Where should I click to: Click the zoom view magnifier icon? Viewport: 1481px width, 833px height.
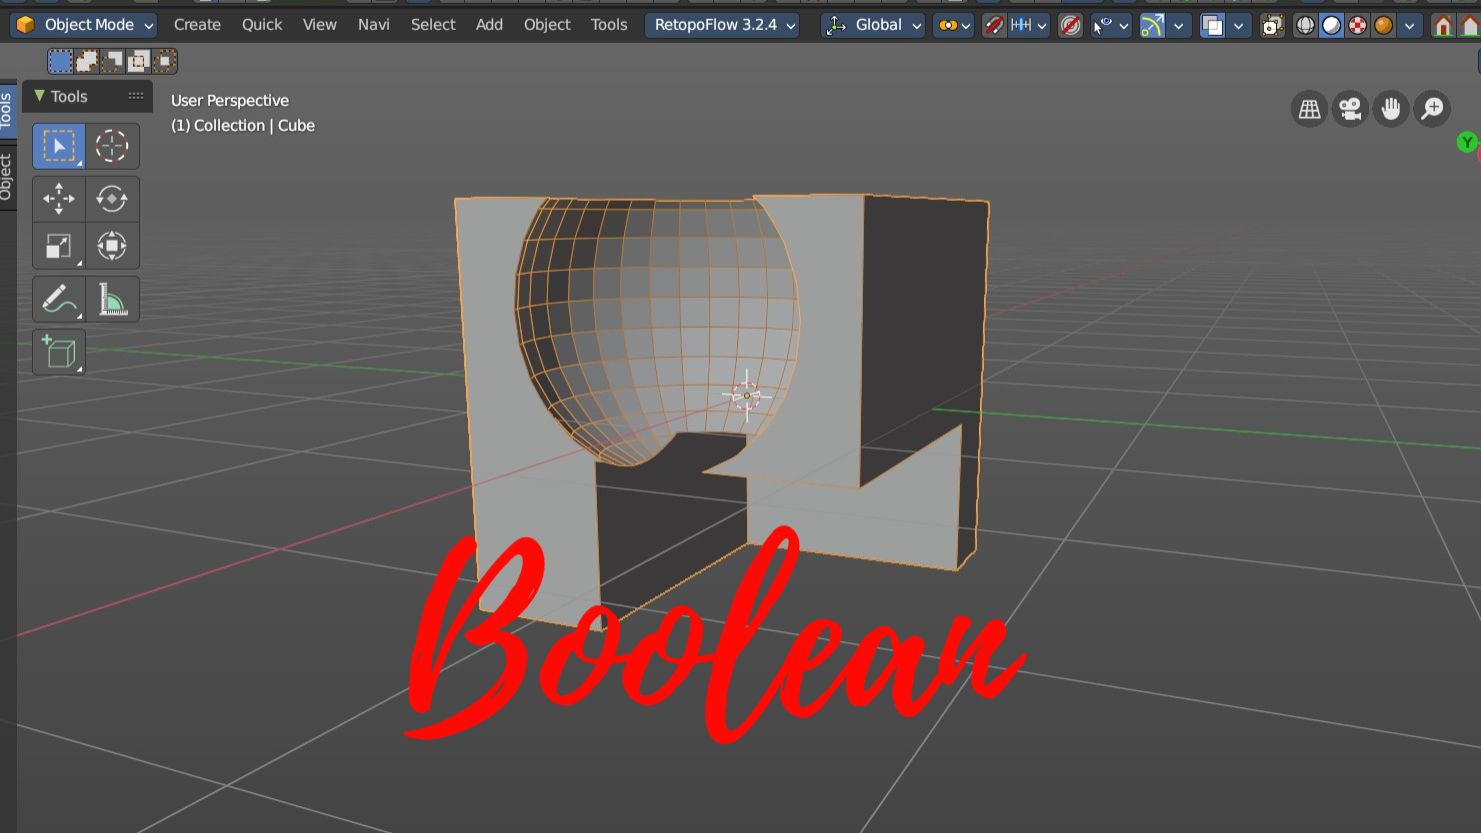point(1432,109)
